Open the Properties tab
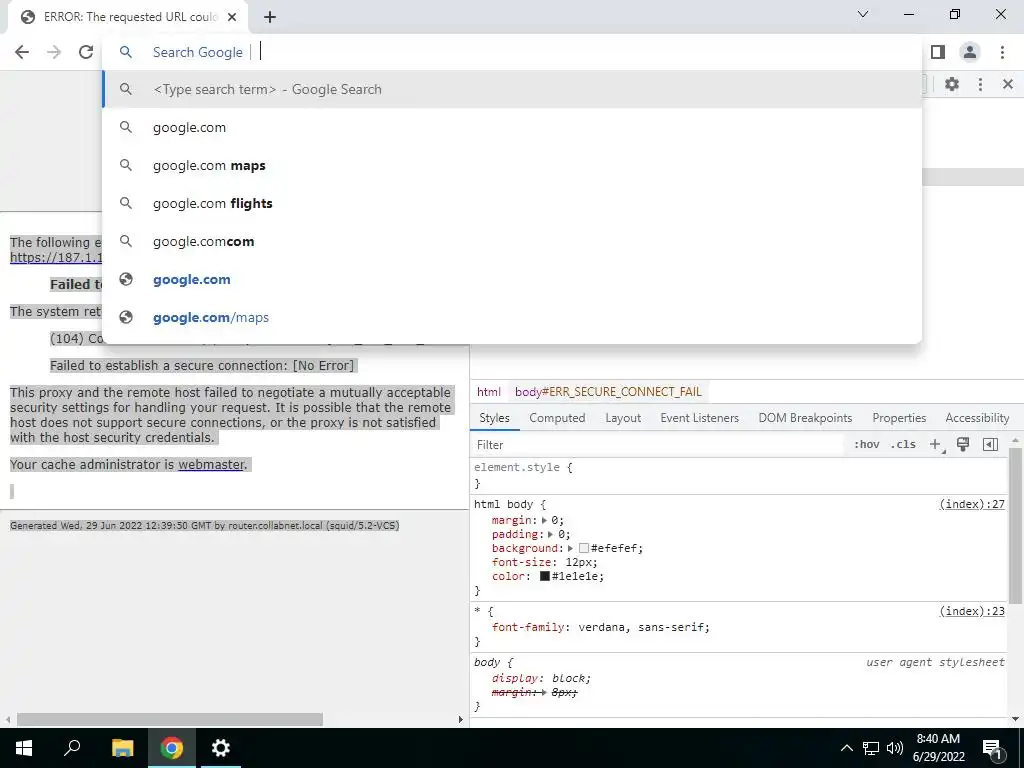This screenshot has height=768, width=1024. [x=899, y=418]
